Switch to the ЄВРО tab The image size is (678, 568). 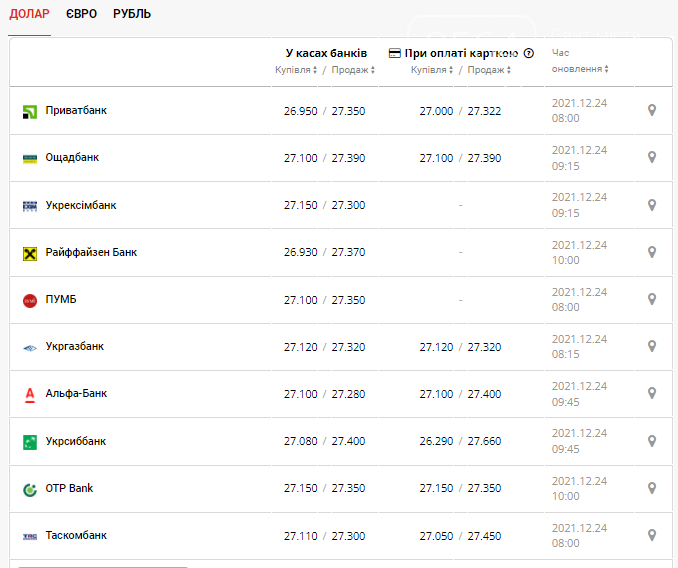[x=81, y=14]
